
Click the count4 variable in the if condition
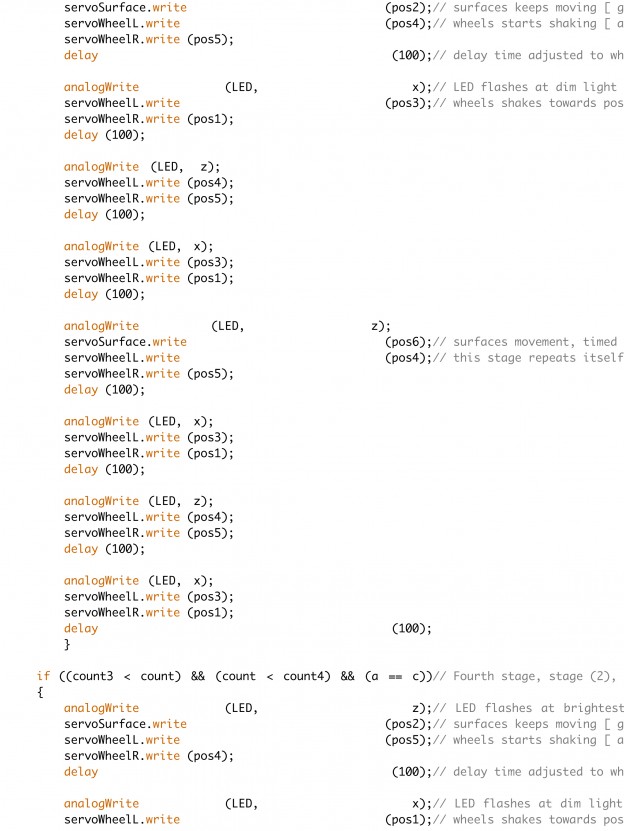click(305, 676)
